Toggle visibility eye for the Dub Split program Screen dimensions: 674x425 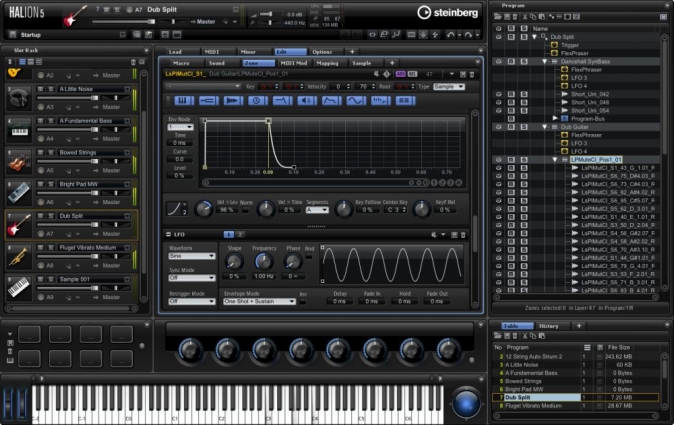point(499,37)
